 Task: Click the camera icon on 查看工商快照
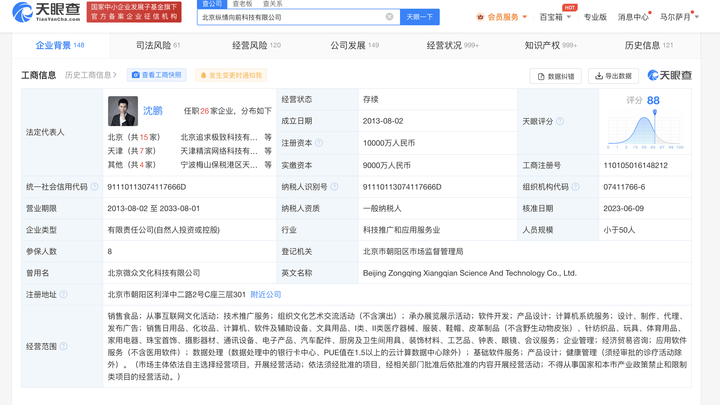(x=135, y=75)
